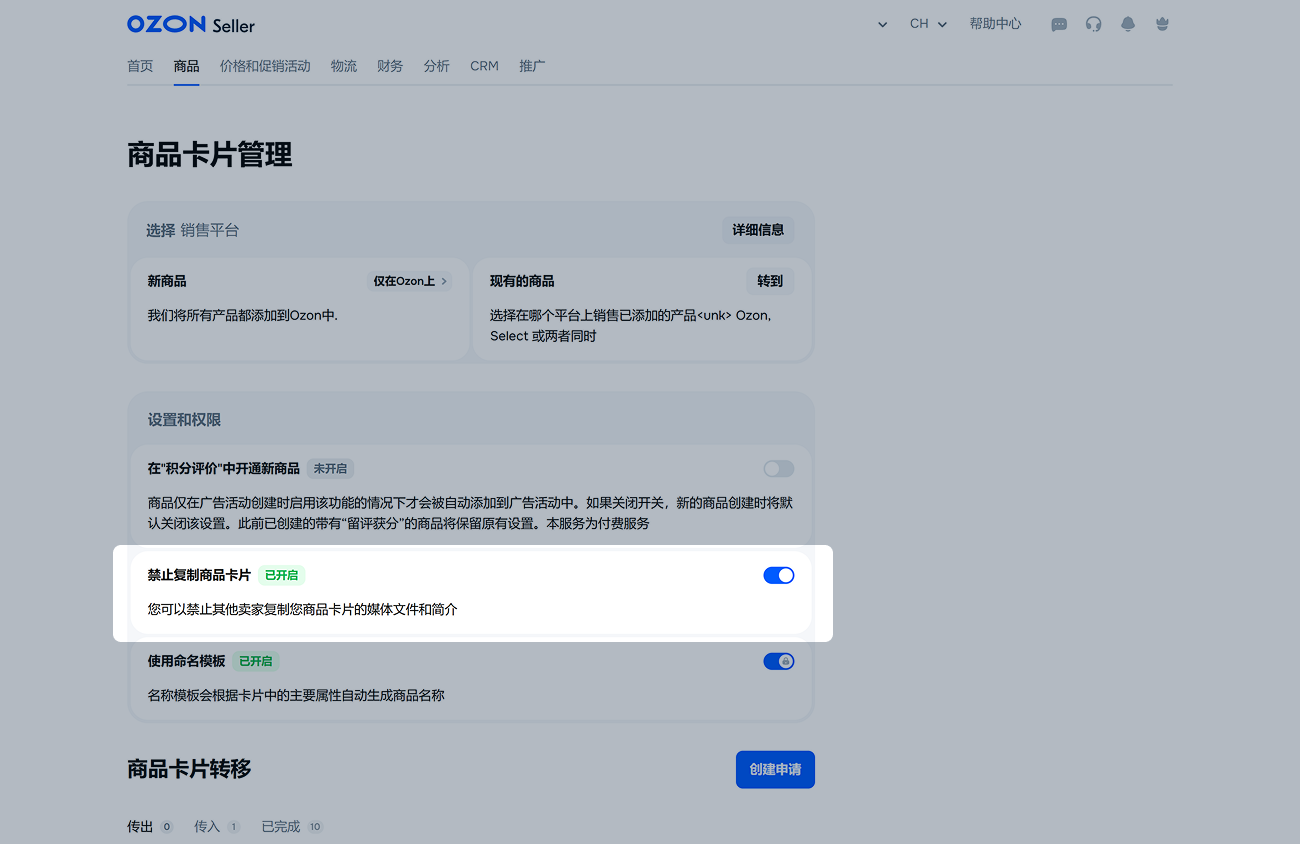The width and height of the screenshot is (1300, 844).
Task: Click the Ozon Seller logo
Action: (x=191, y=24)
